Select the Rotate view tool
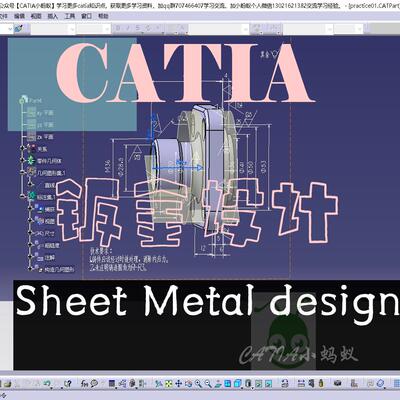400x400 pixels. coord(188,384)
